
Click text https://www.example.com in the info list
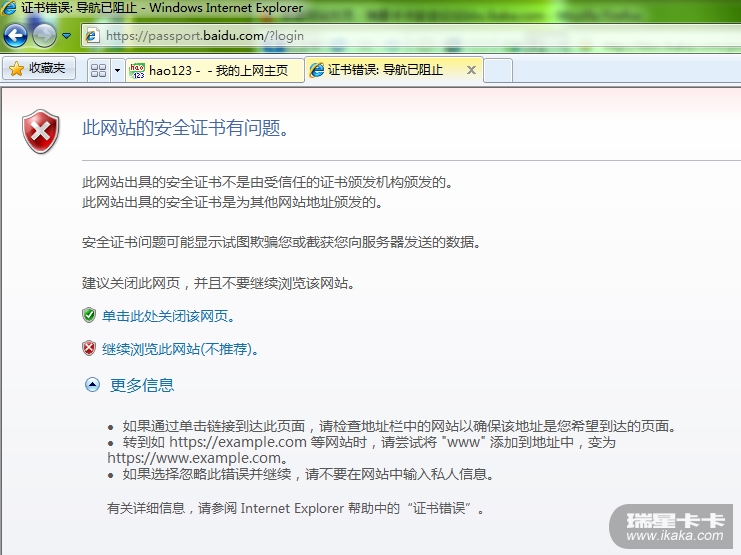[x=197, y=458]
